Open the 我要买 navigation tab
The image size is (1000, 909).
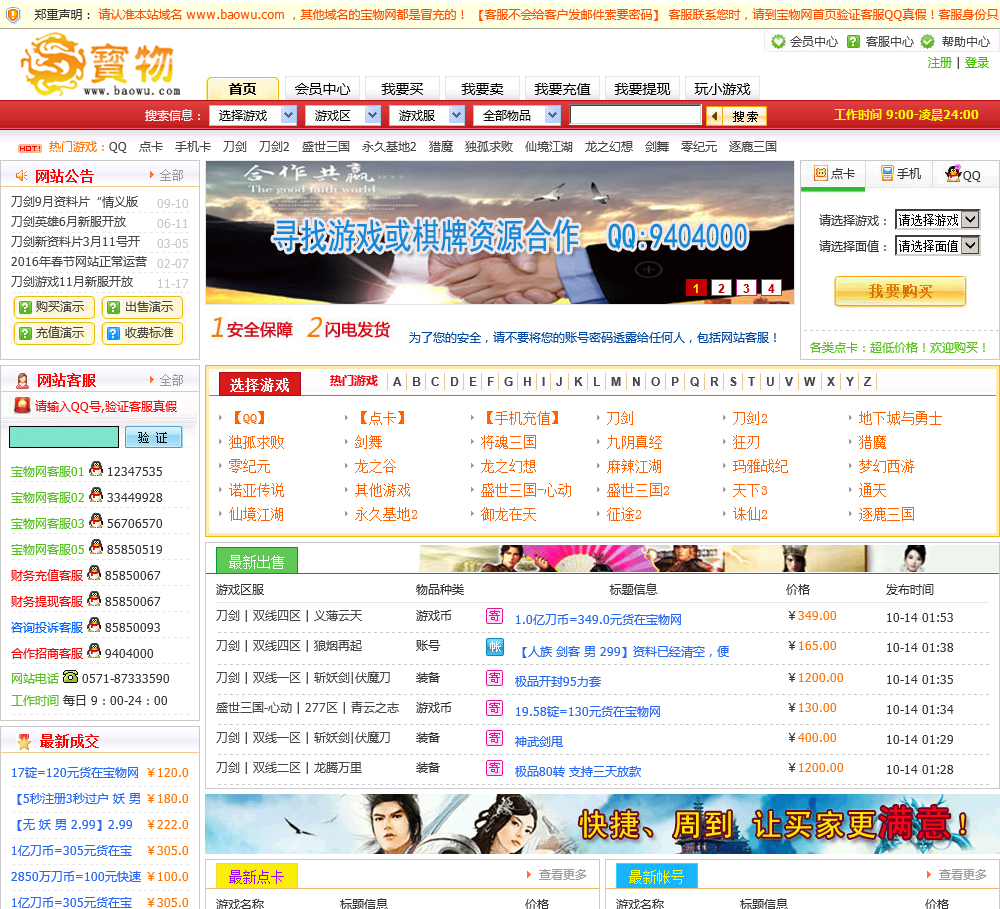coord(402,89)
